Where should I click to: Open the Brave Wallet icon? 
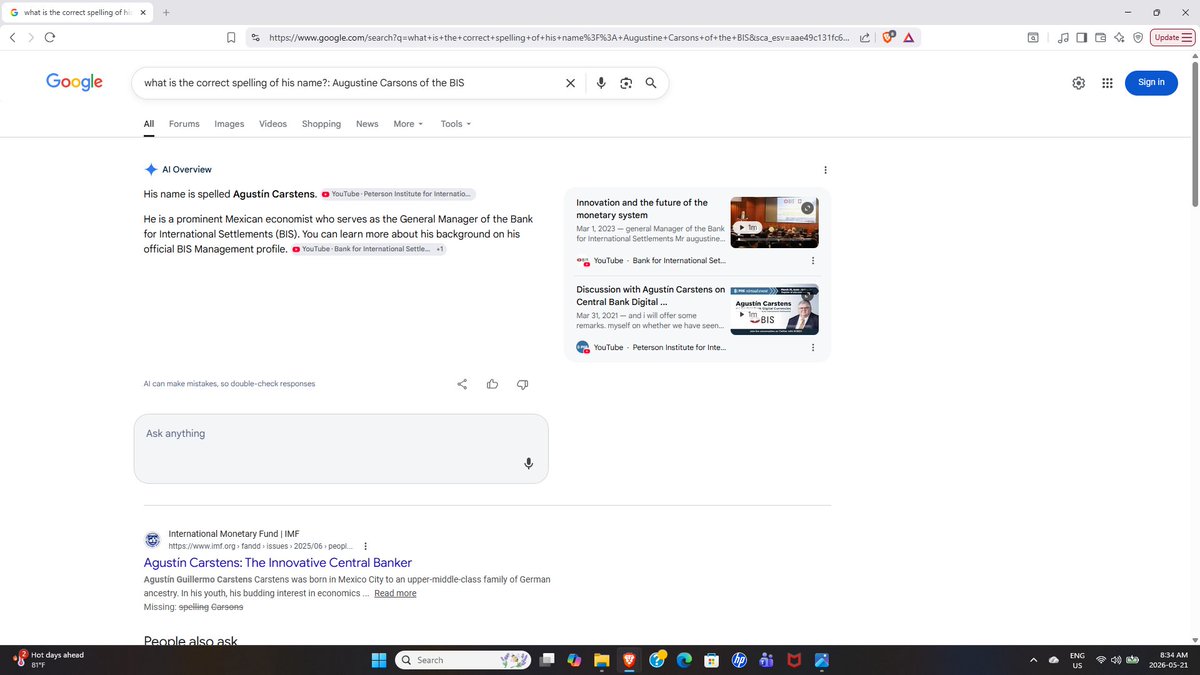point(1101,37)
